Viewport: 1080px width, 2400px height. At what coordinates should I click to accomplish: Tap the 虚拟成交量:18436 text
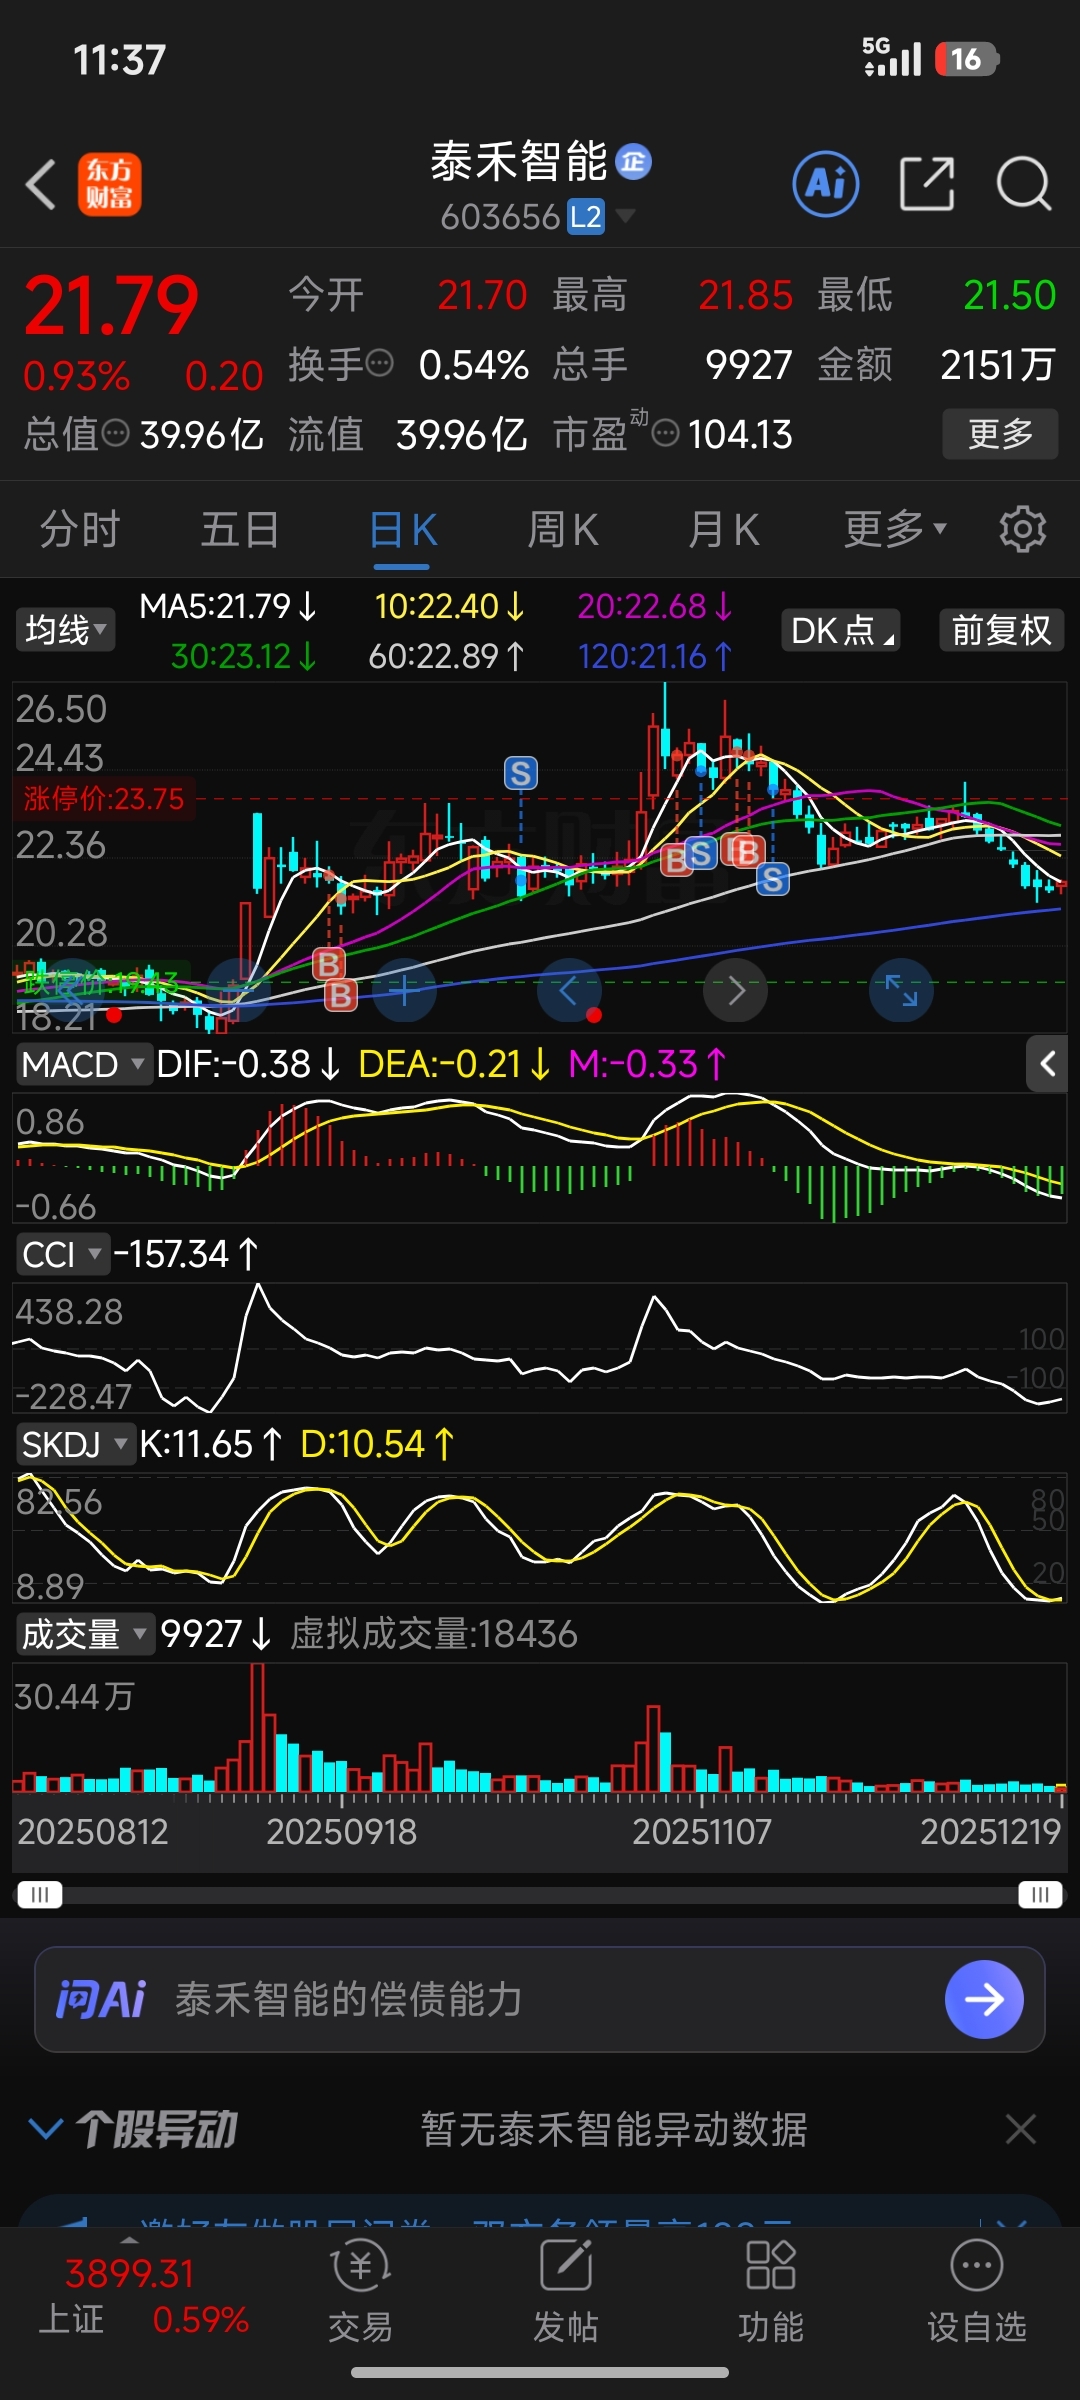pyautogui.click(x=433, y=1634)
